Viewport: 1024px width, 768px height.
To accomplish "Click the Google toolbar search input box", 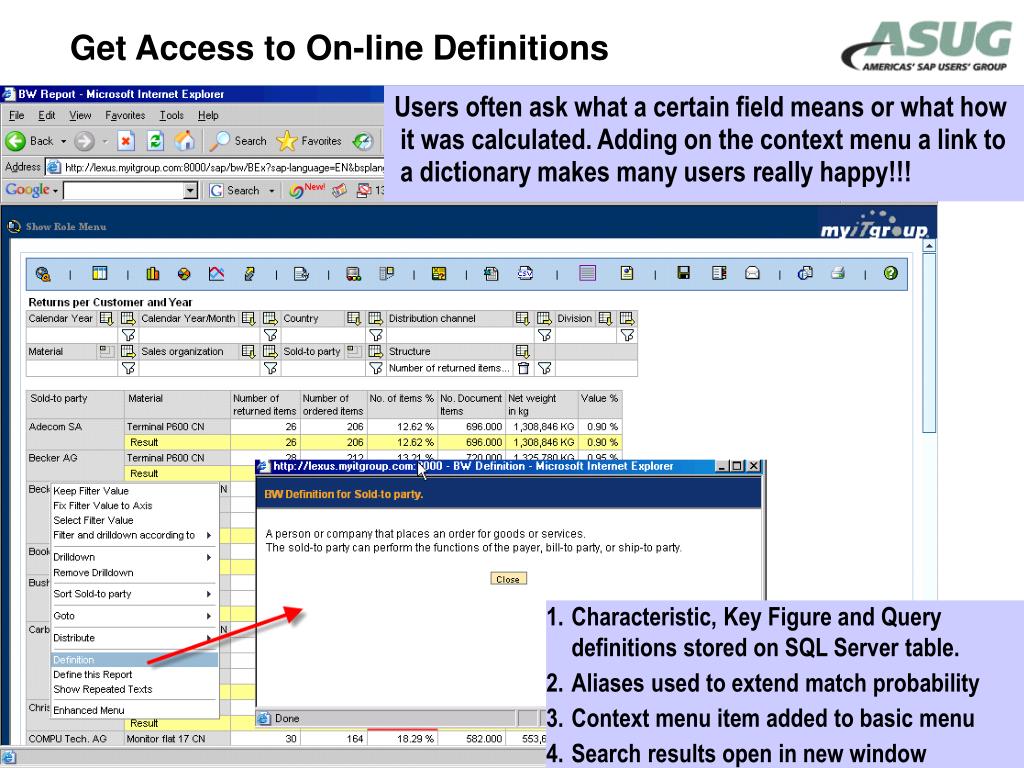I will click(x=124, y=191).
